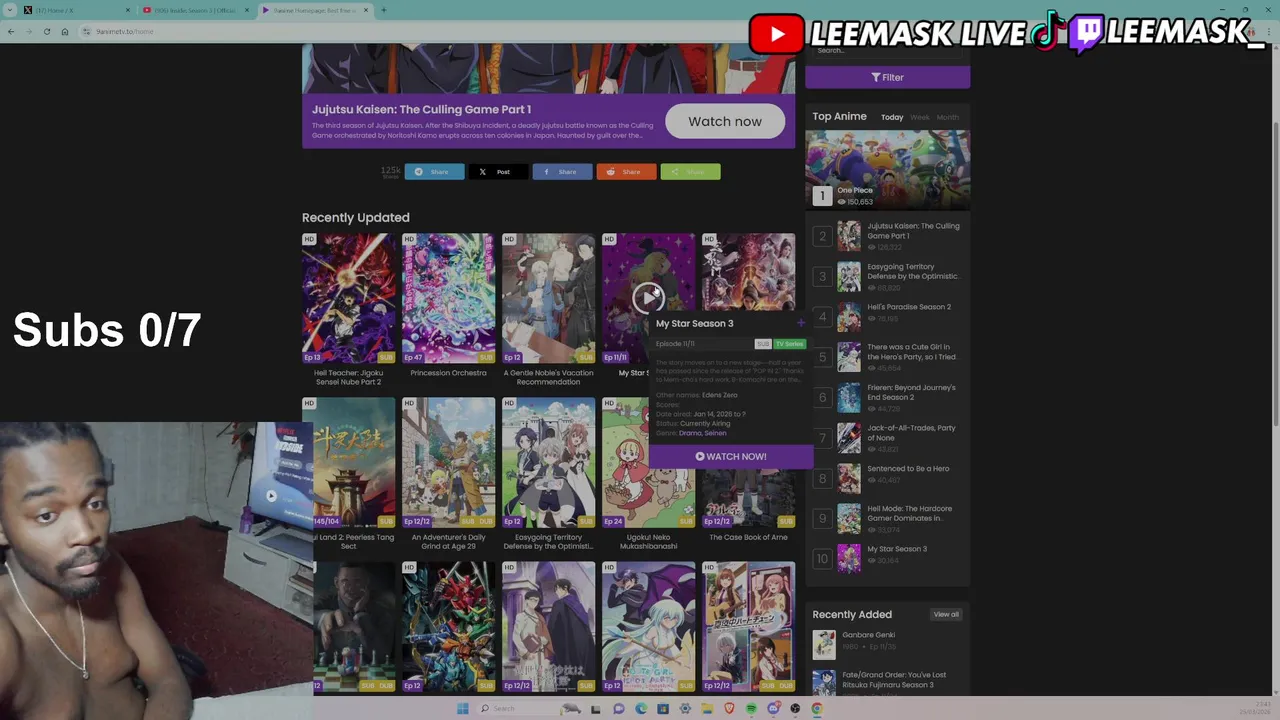Screen dimensions: 1280x720
Task: Open Hell's Paradise Season 2 ranking link
Action: tap(909, 307)
